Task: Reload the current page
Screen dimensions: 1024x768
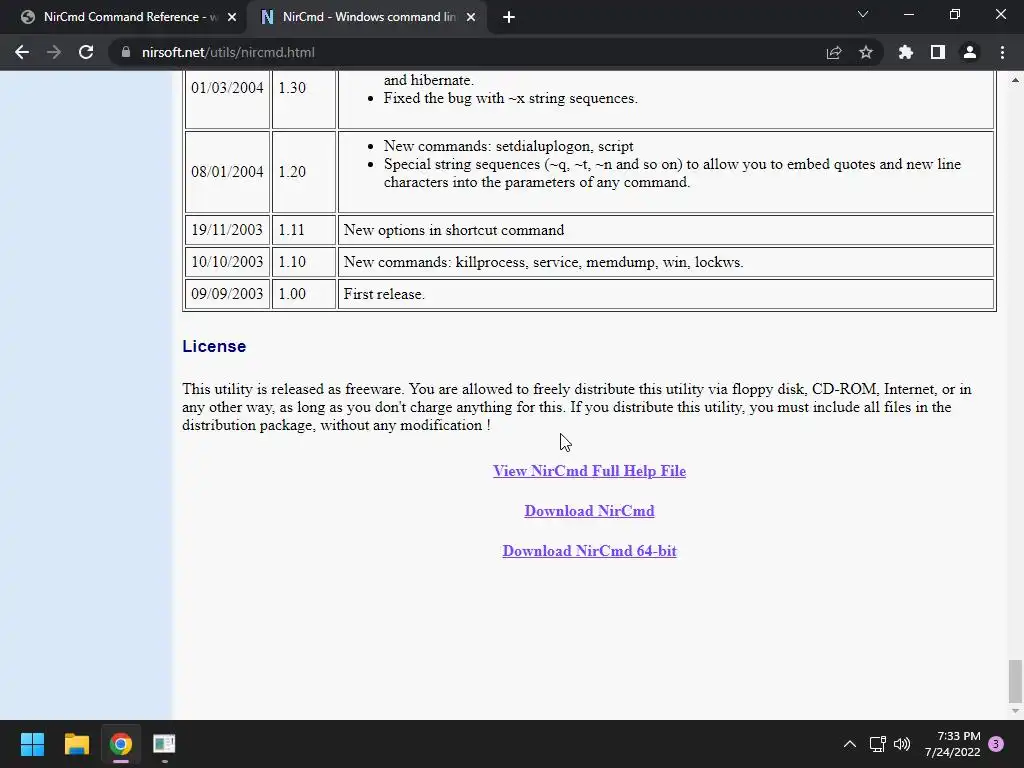Action: pos(86,52)
